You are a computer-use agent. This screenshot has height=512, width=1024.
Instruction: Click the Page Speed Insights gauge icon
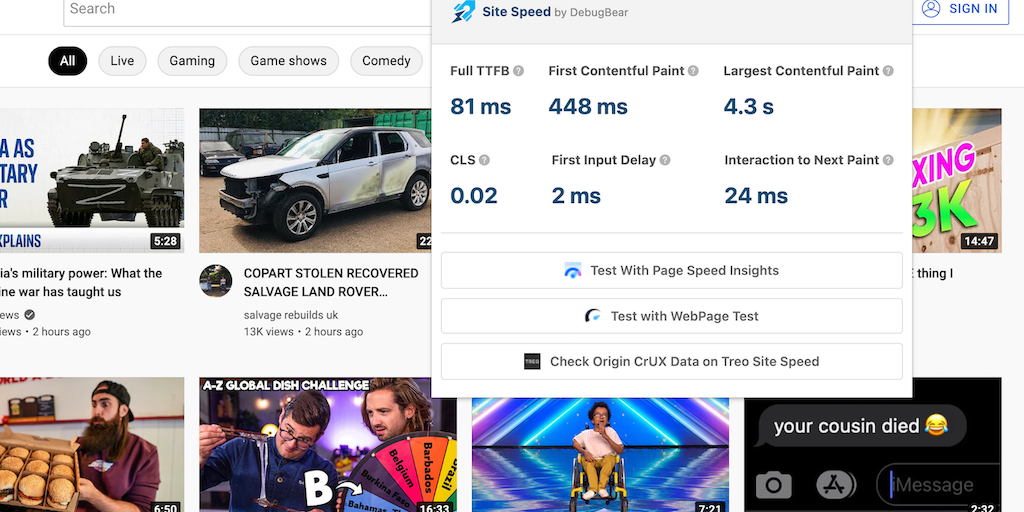point(573,270)
